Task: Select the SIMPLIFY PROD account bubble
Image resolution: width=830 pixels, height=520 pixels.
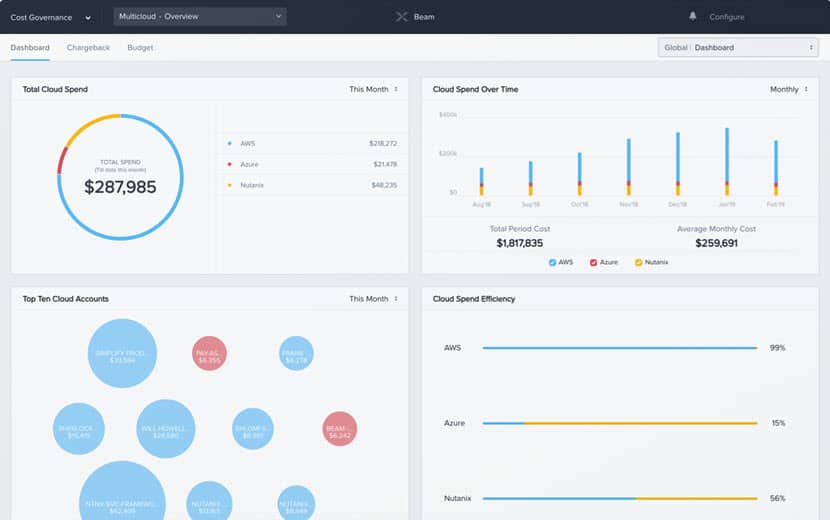Action: (122, 353)
